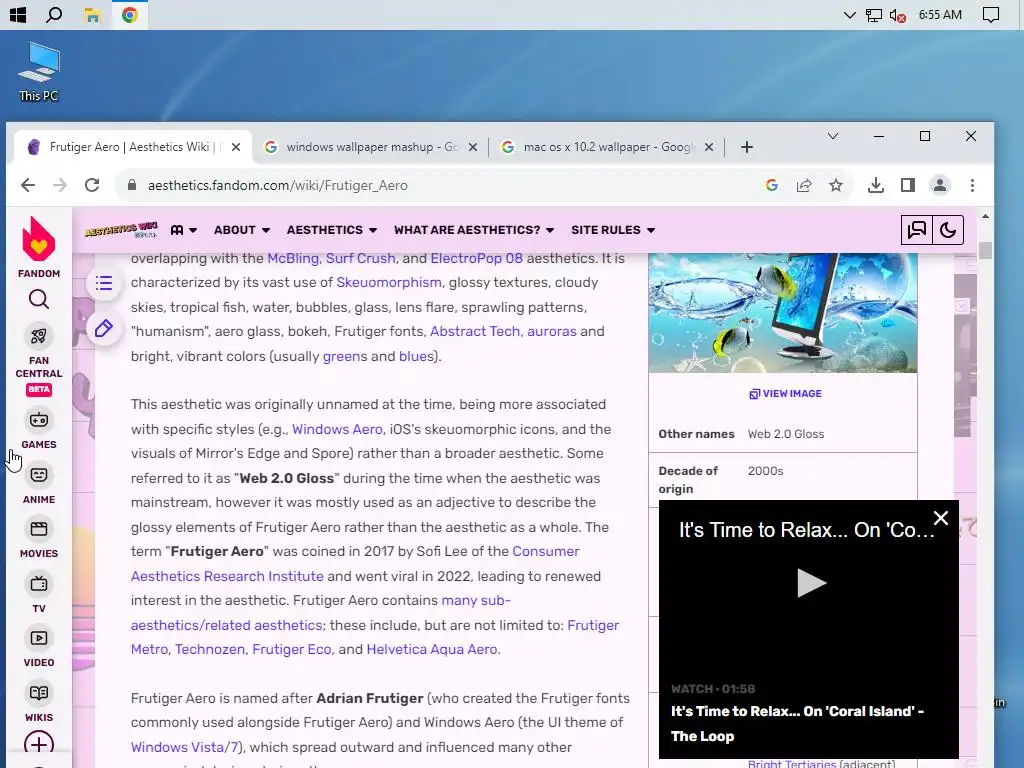1024x768 pixels.
Task: Follow the Windows Aero link
Action: [x=337, y=429]
